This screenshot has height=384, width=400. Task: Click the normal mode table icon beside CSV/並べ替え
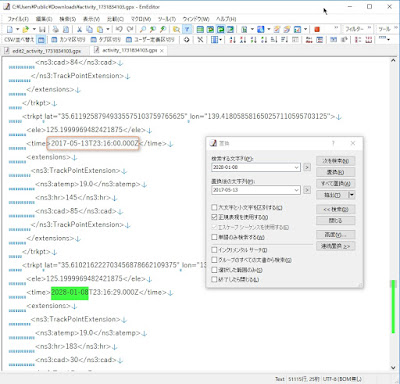(x=41, y=40)
